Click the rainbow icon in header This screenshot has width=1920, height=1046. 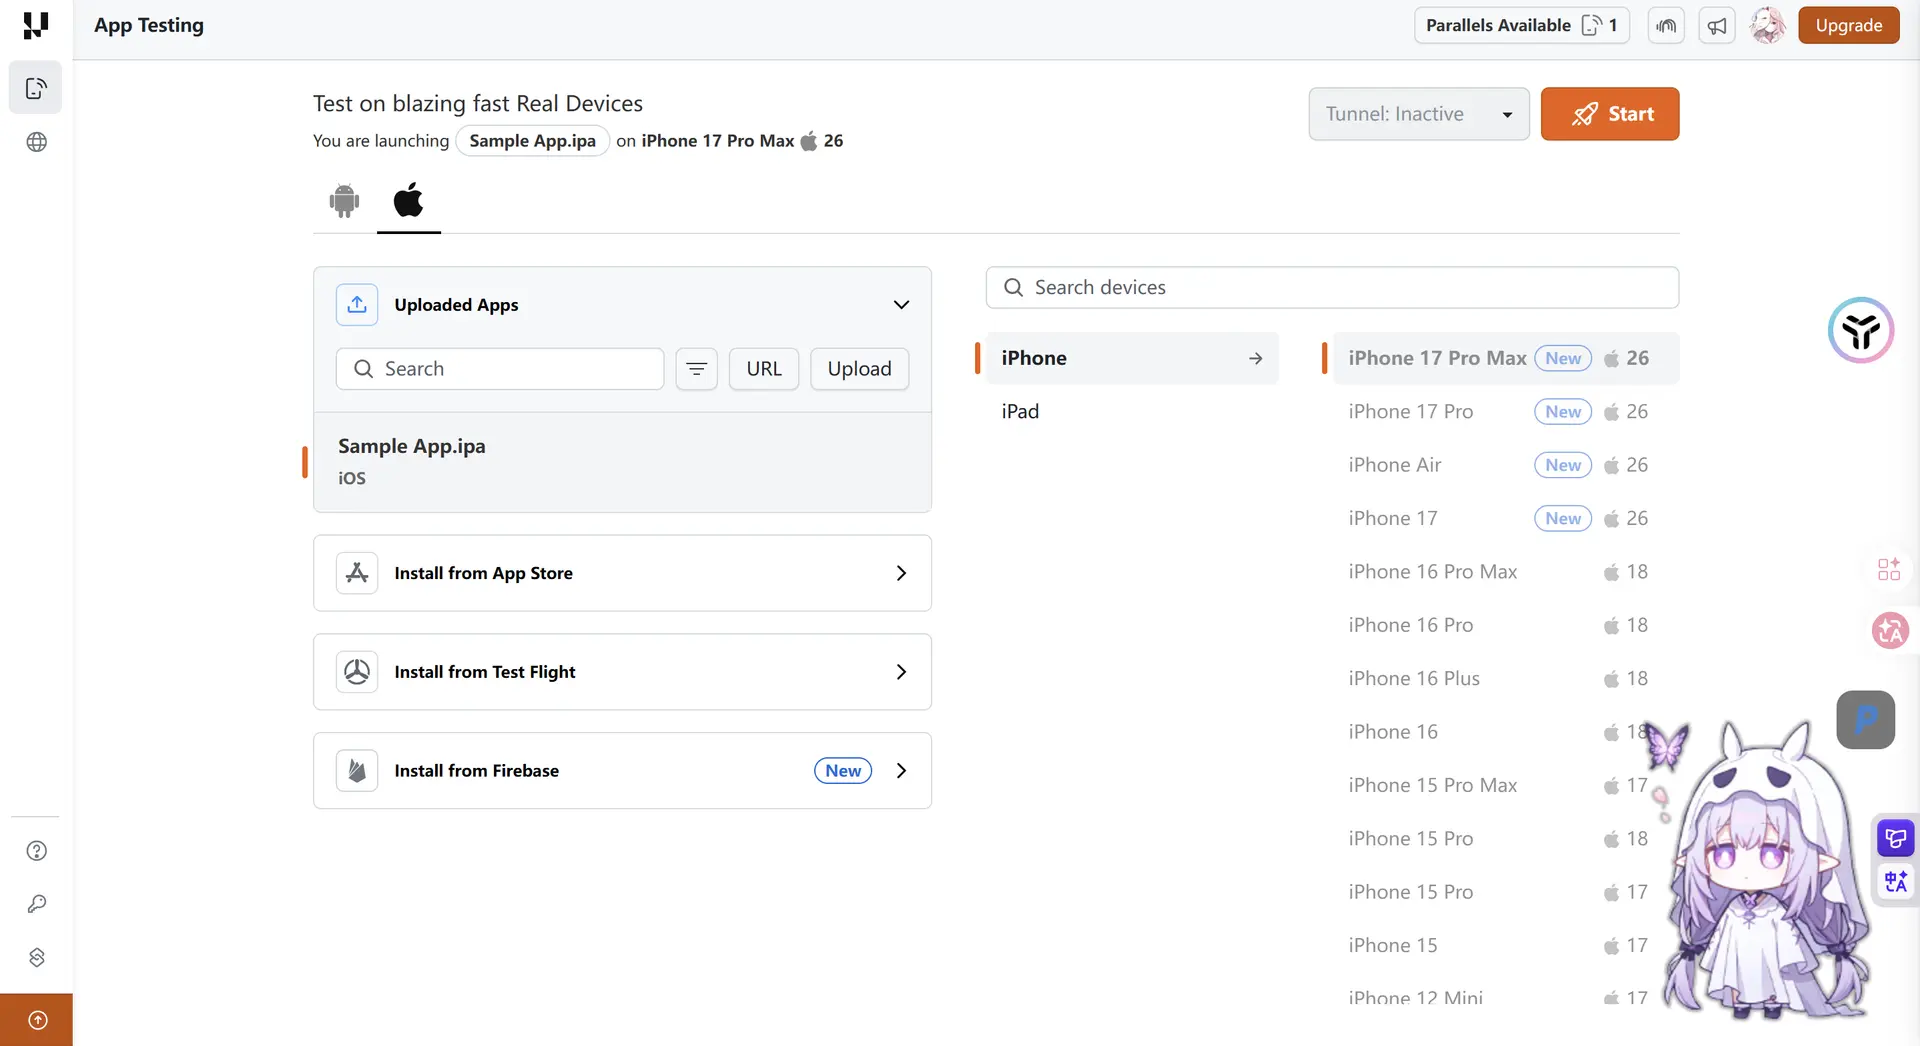(1666, 26)
